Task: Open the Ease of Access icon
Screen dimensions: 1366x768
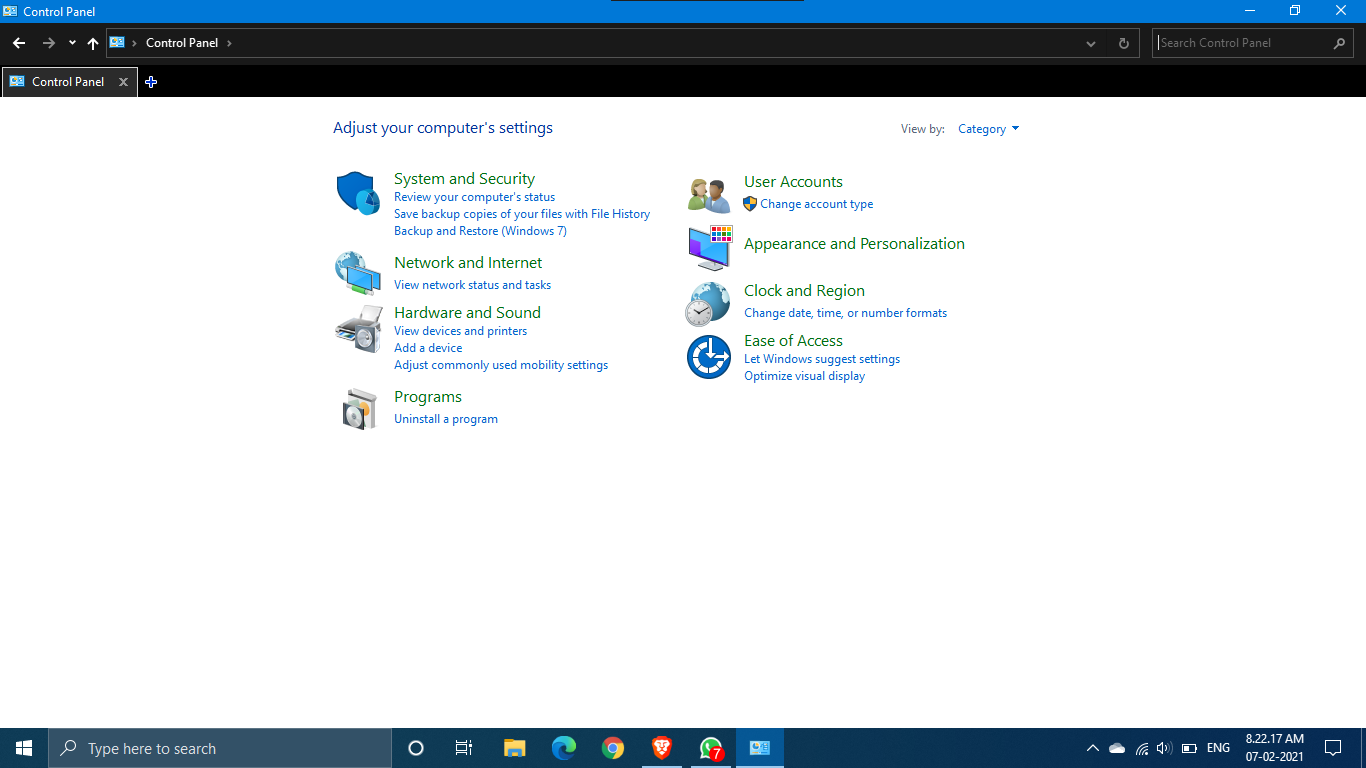Action: click(x=709, y=357)
